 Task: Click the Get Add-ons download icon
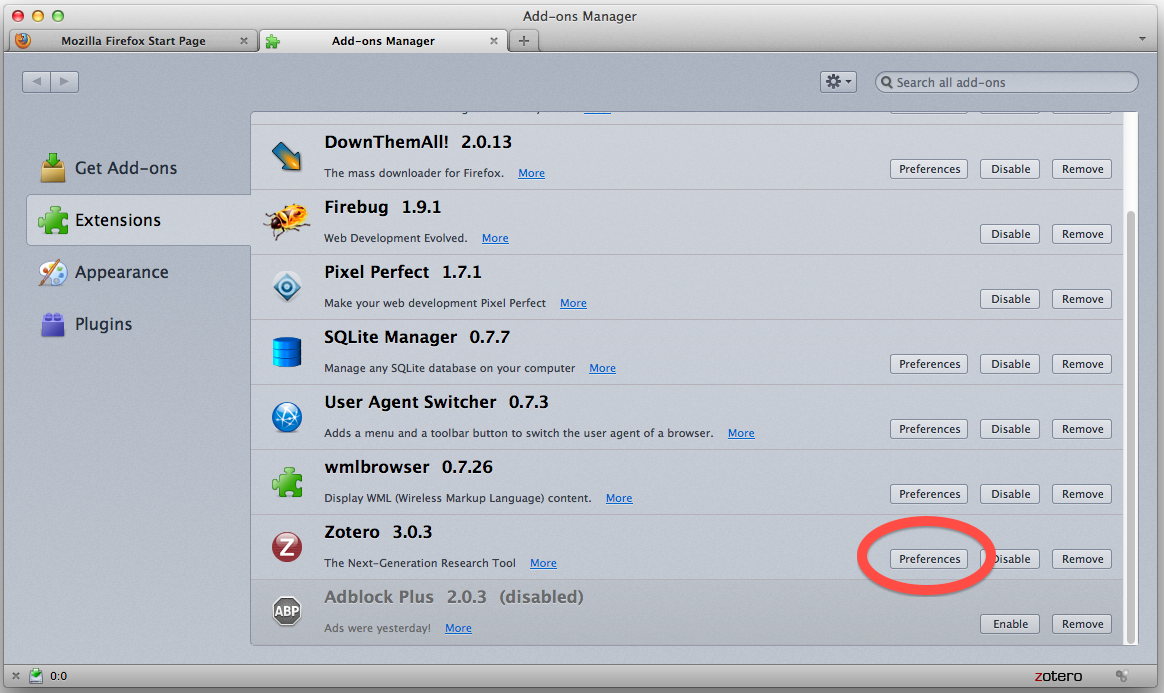[53, 168]
